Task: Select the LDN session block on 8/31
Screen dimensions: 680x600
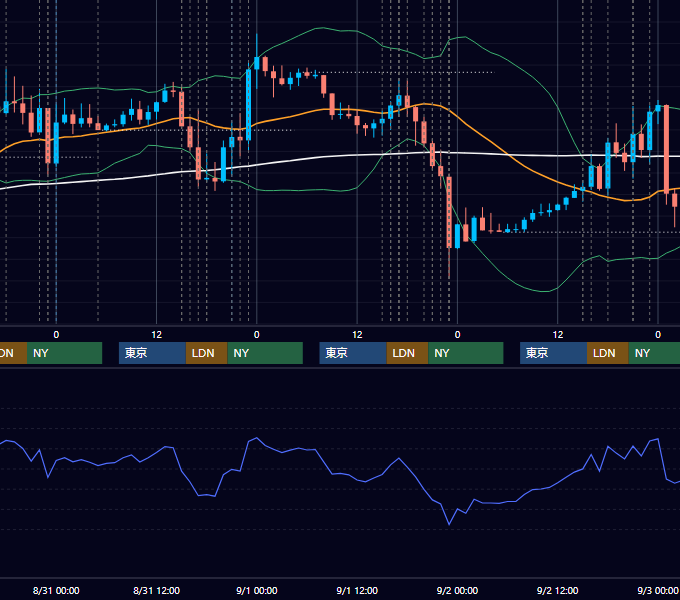Action: (x=206, y=353)
